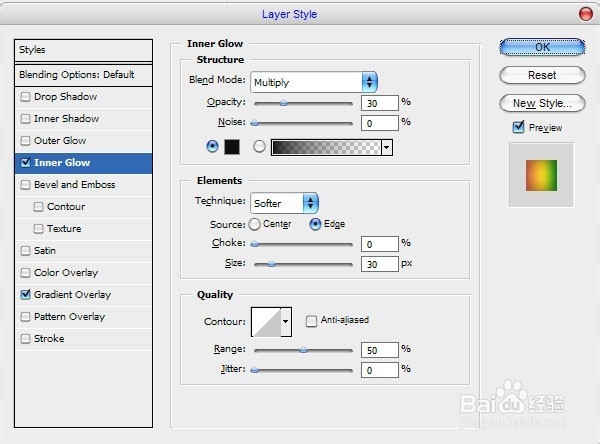Click the Jitter value field
Viewport: 600px width, 444px height.
coord(380,370)
